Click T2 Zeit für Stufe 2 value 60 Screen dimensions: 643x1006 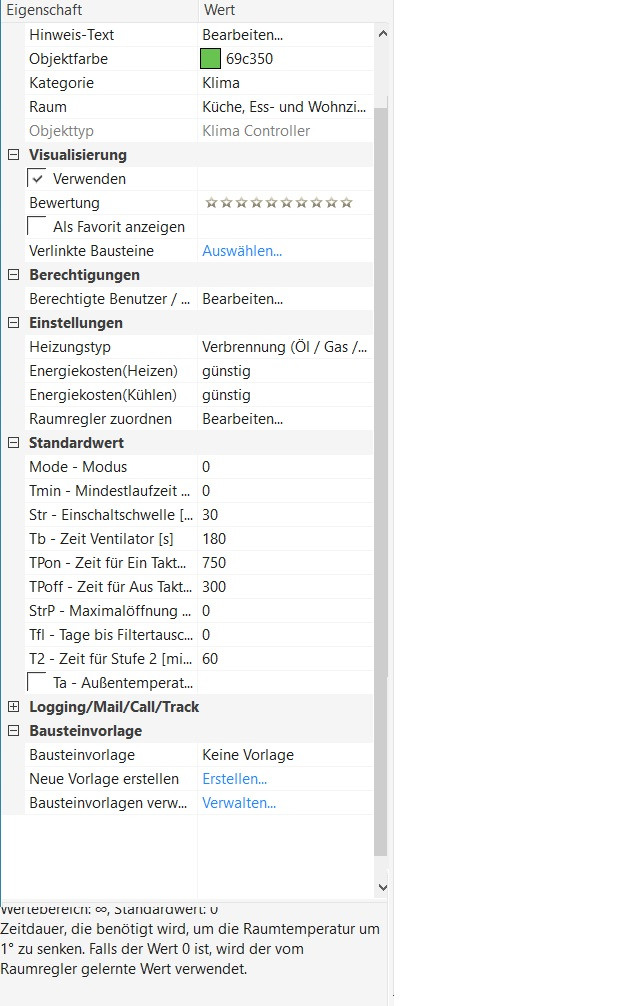tap(285, 659)
